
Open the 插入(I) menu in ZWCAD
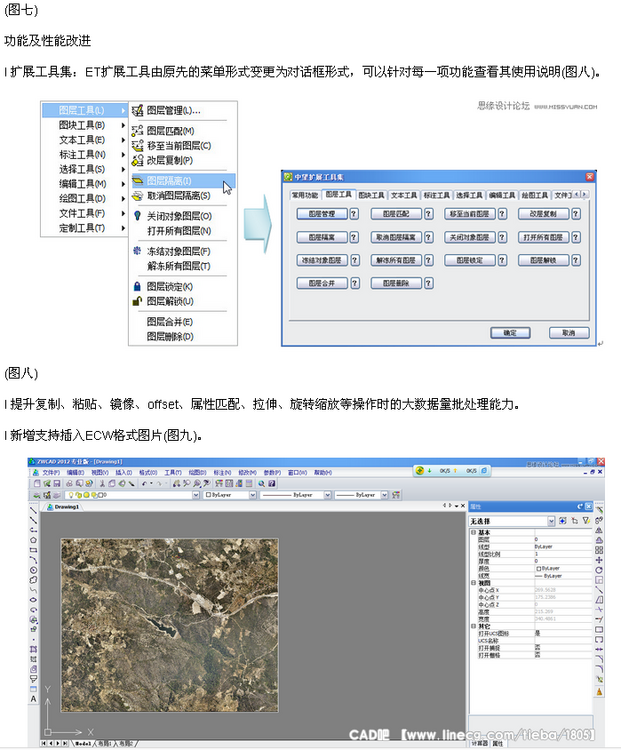(x=123, y=473)
